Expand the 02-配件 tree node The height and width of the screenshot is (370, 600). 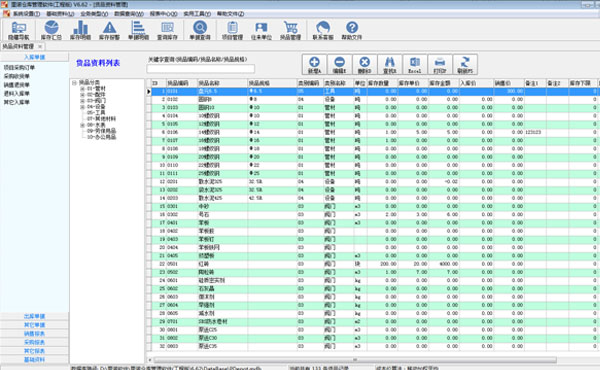[x=82, y=95]
